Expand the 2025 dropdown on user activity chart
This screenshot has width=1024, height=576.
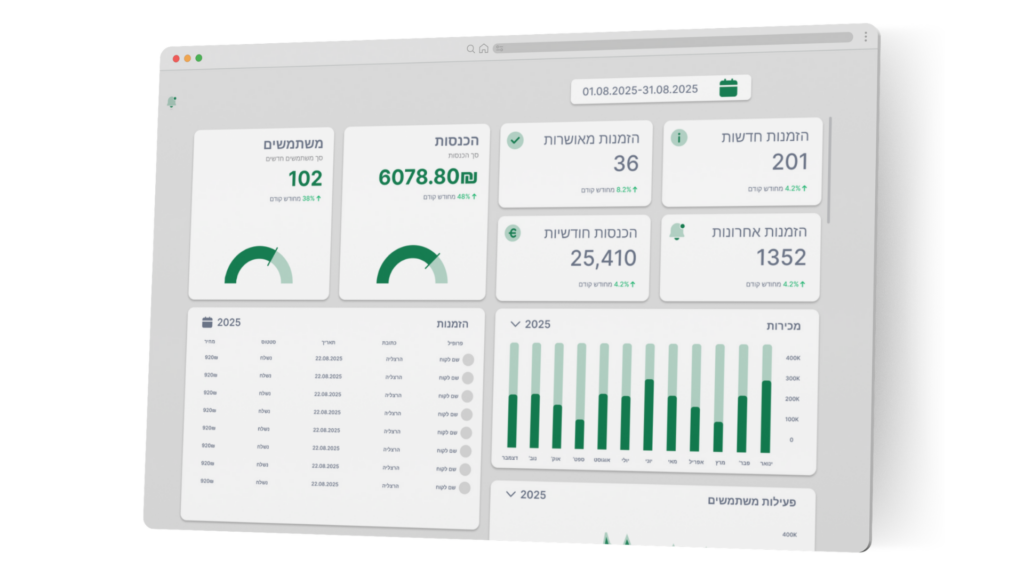tap(511, 494)
